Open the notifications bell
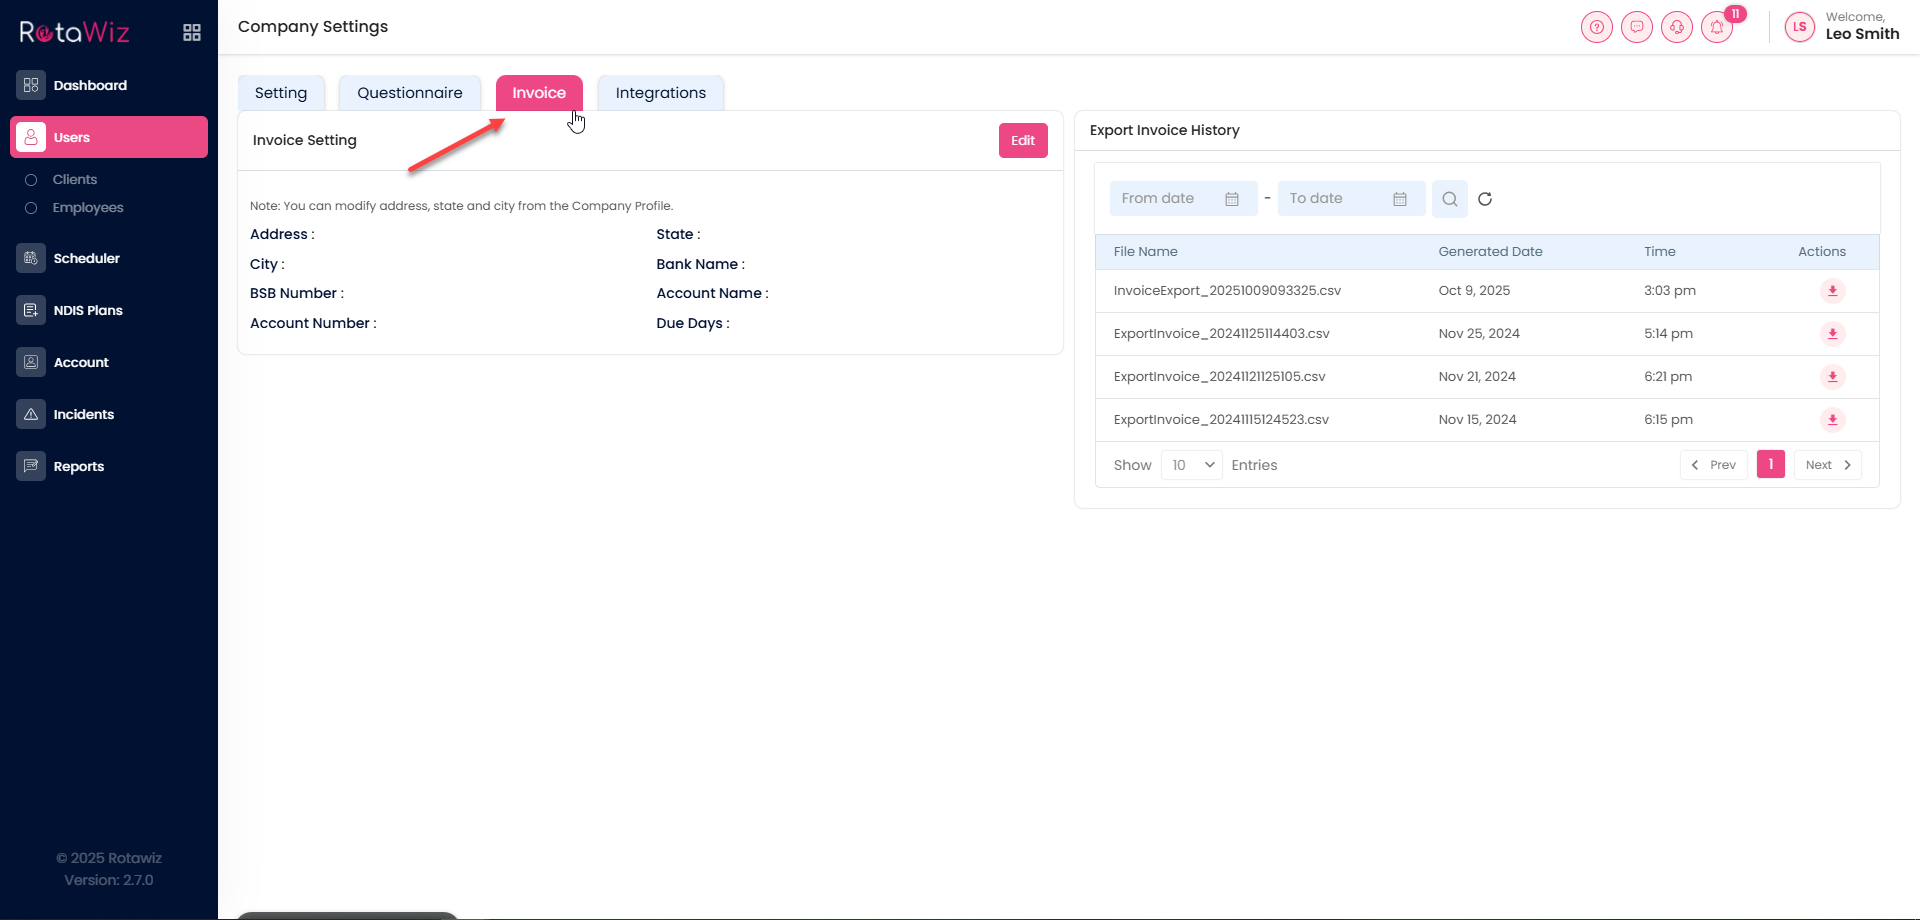 click(1717, 27)
